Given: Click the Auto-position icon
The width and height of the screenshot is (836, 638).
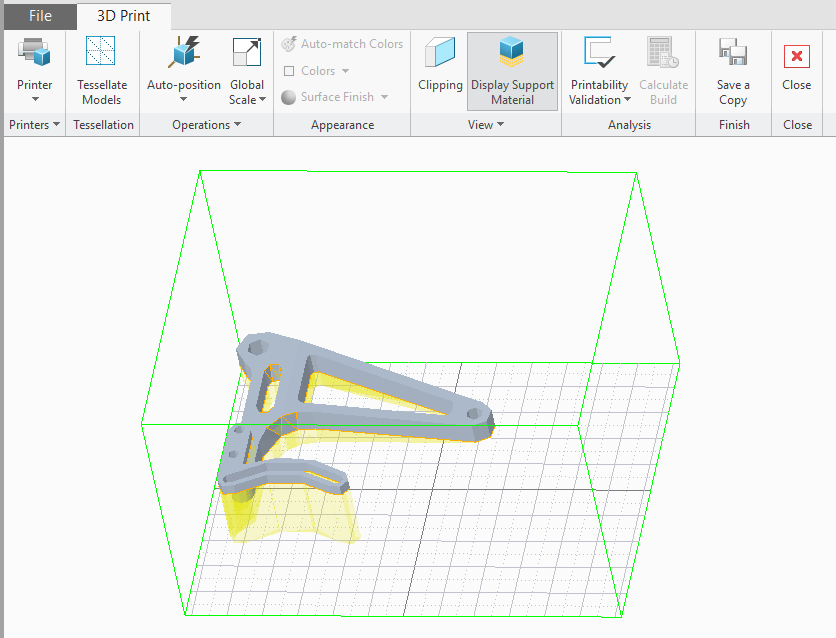Looking at the screenshot, I should pyautogui.click(x=183, y=54).
